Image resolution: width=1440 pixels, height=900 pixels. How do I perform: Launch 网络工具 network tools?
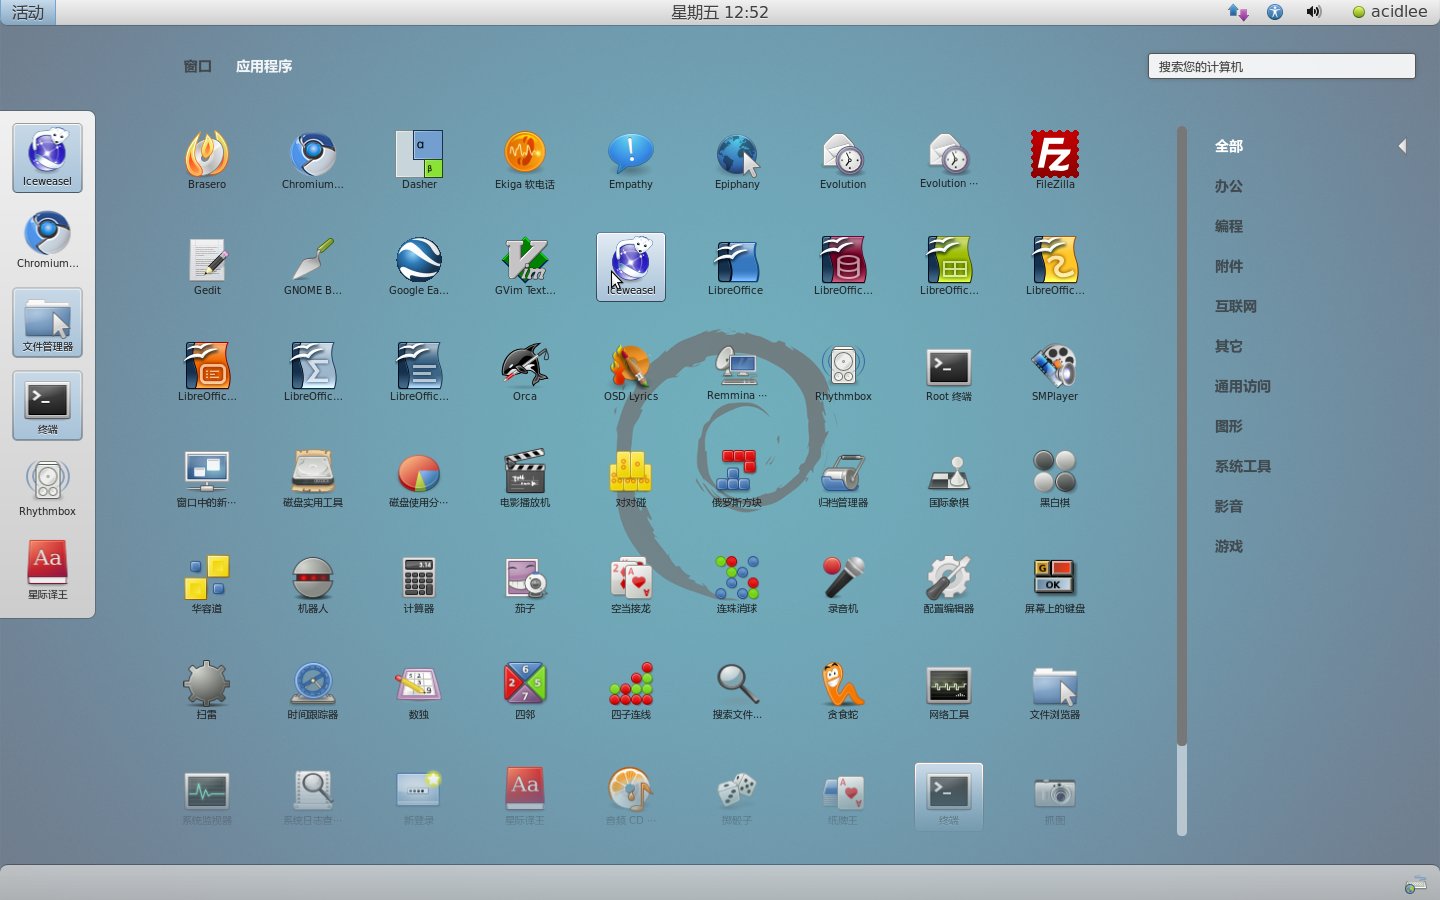(x=949, y=690)
